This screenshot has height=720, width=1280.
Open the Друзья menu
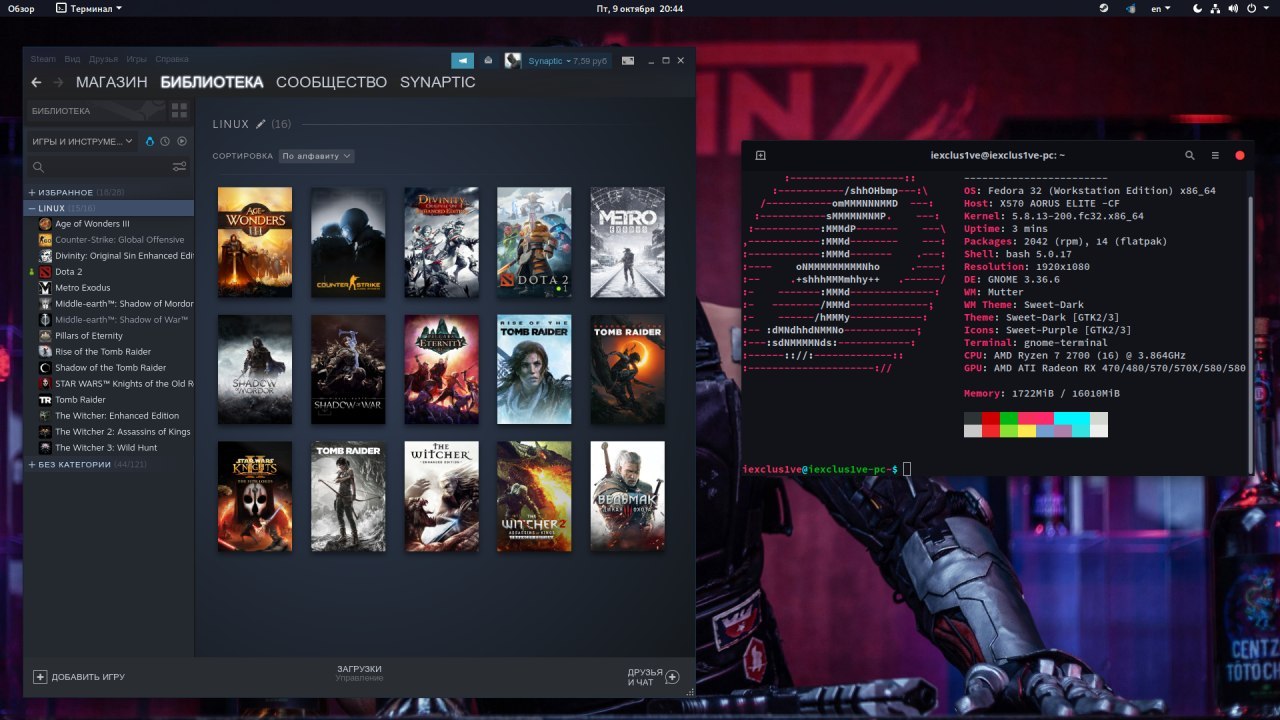[x=103, y=59]
